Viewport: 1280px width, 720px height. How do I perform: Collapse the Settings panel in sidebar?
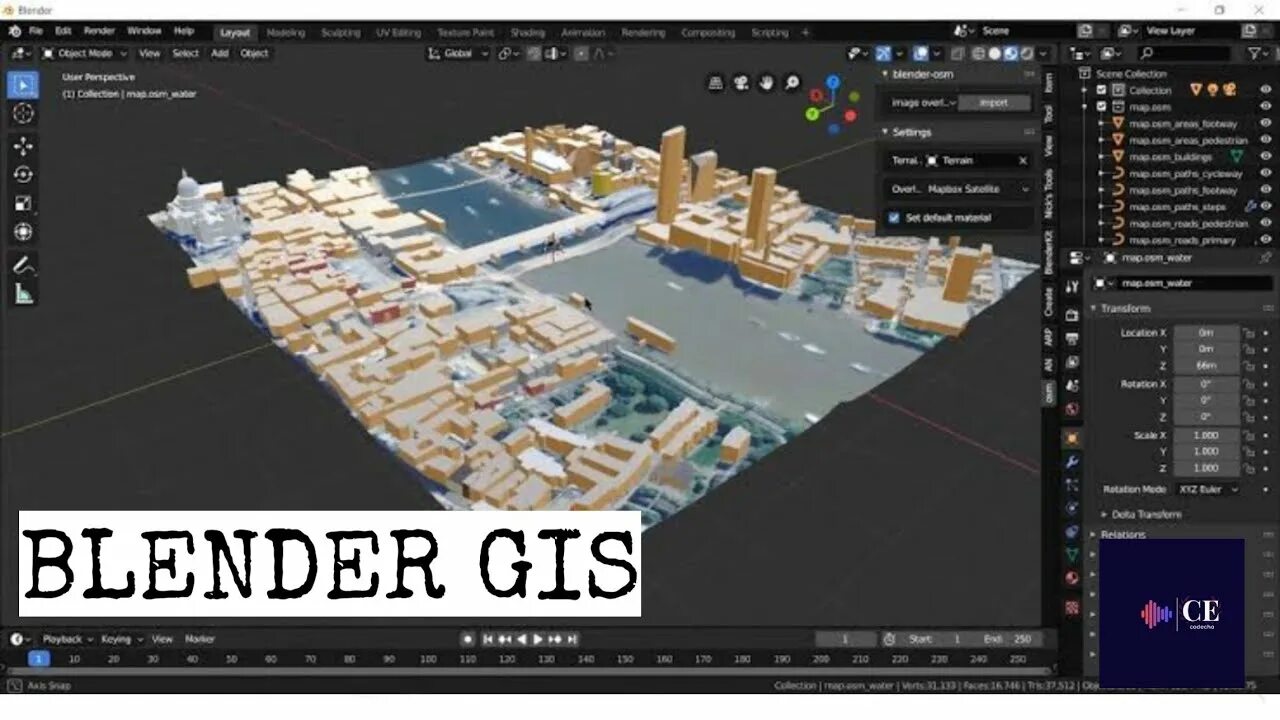(906, 132)
